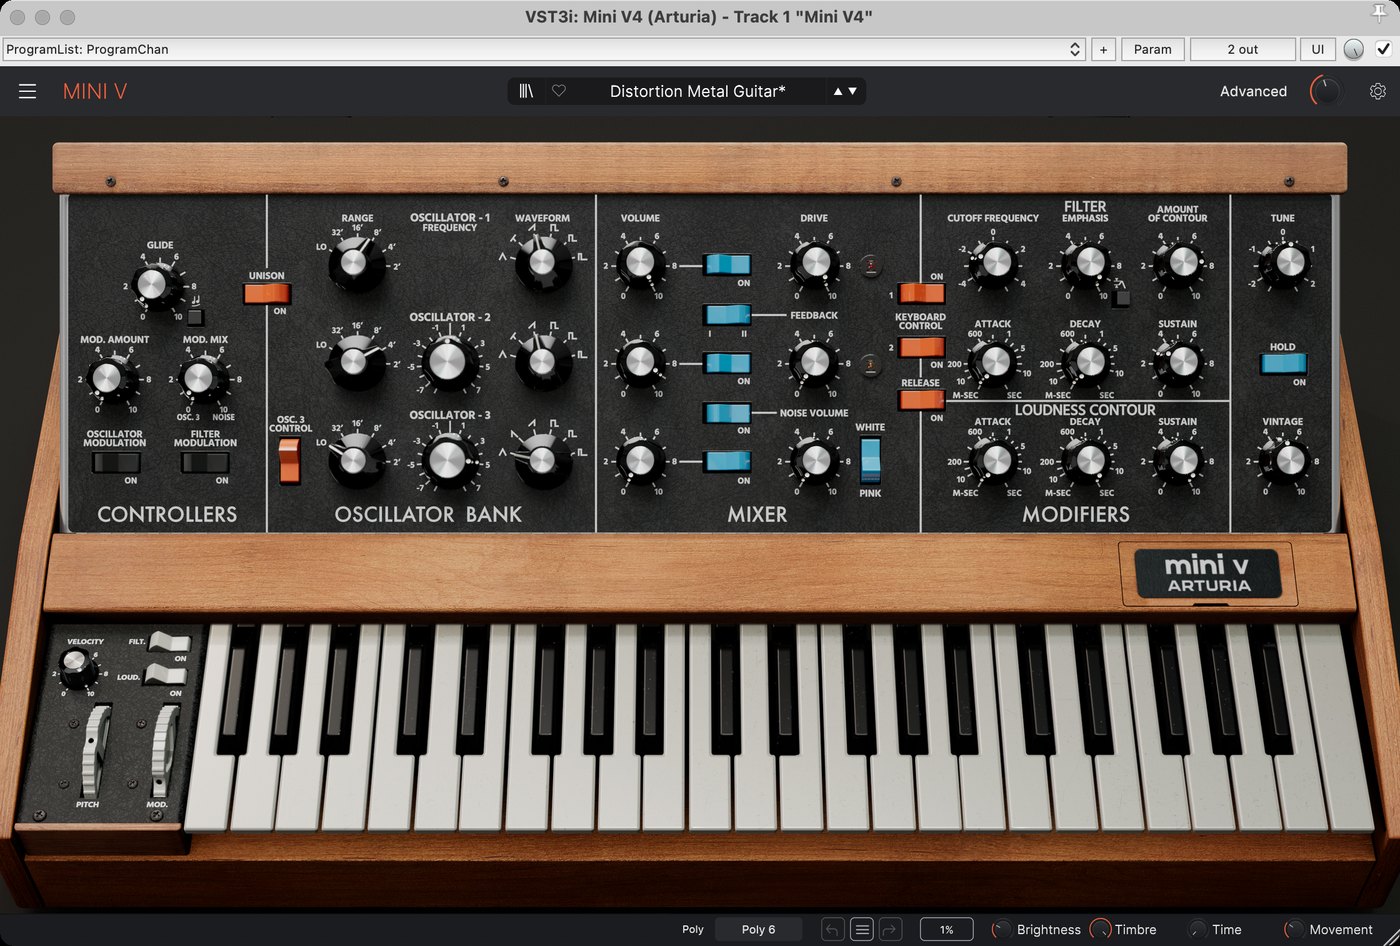Click the window resize handle corner
1400x946 pixels.
click(1392, 938)
